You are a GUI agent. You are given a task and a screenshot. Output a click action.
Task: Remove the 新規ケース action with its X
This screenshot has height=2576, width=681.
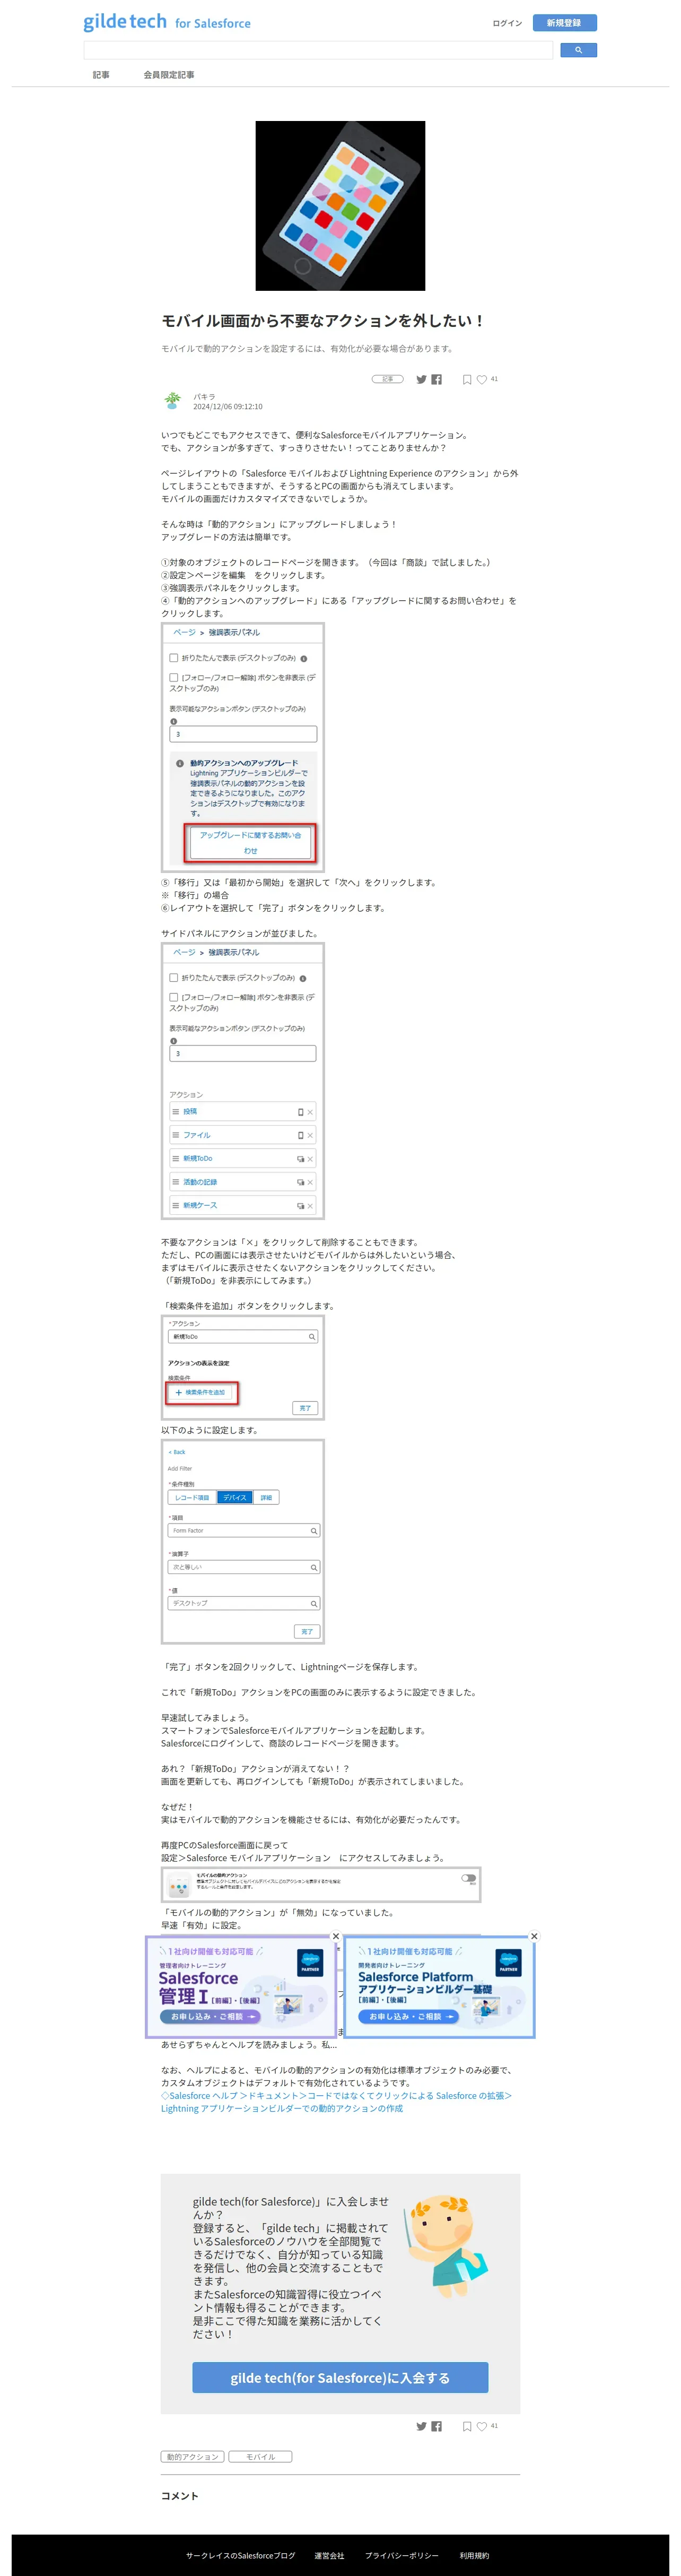[310, 1206]
